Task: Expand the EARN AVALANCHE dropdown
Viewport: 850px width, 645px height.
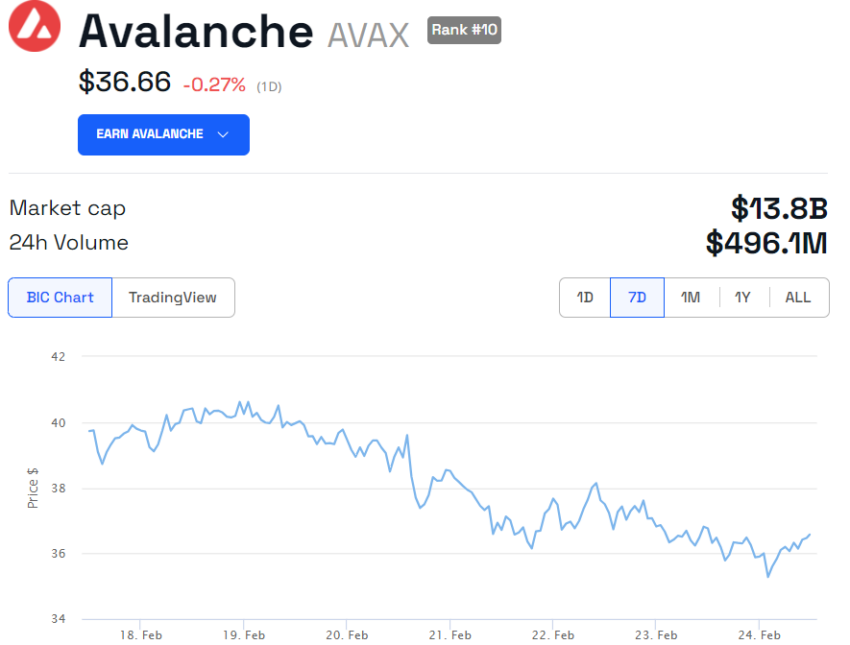Action: [163, 134]
